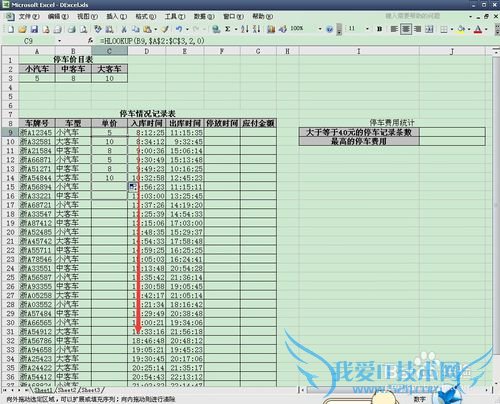Open the Fill Color dropdown arrow
The height and width of the screenshot is (404, 500).
pos(469,30)
